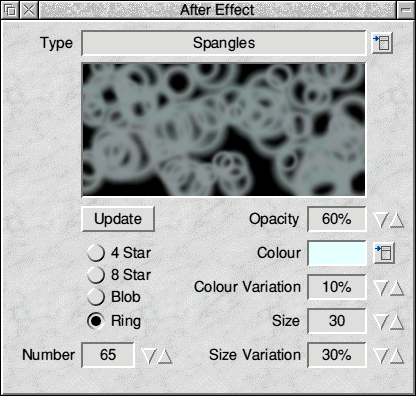Iconise the window with the title bar dash icon
The width and height of the screenshot is (416, 396).
pos(406,10)
